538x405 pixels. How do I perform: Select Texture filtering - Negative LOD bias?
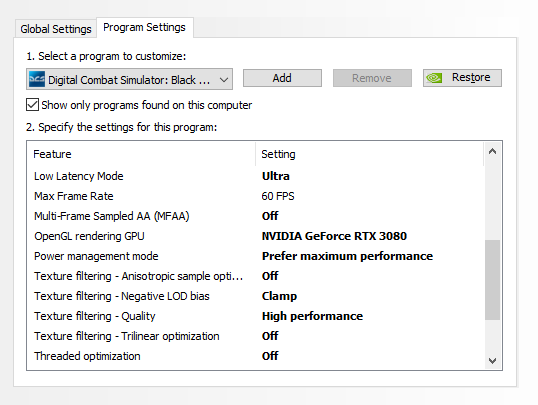[122, 296]
